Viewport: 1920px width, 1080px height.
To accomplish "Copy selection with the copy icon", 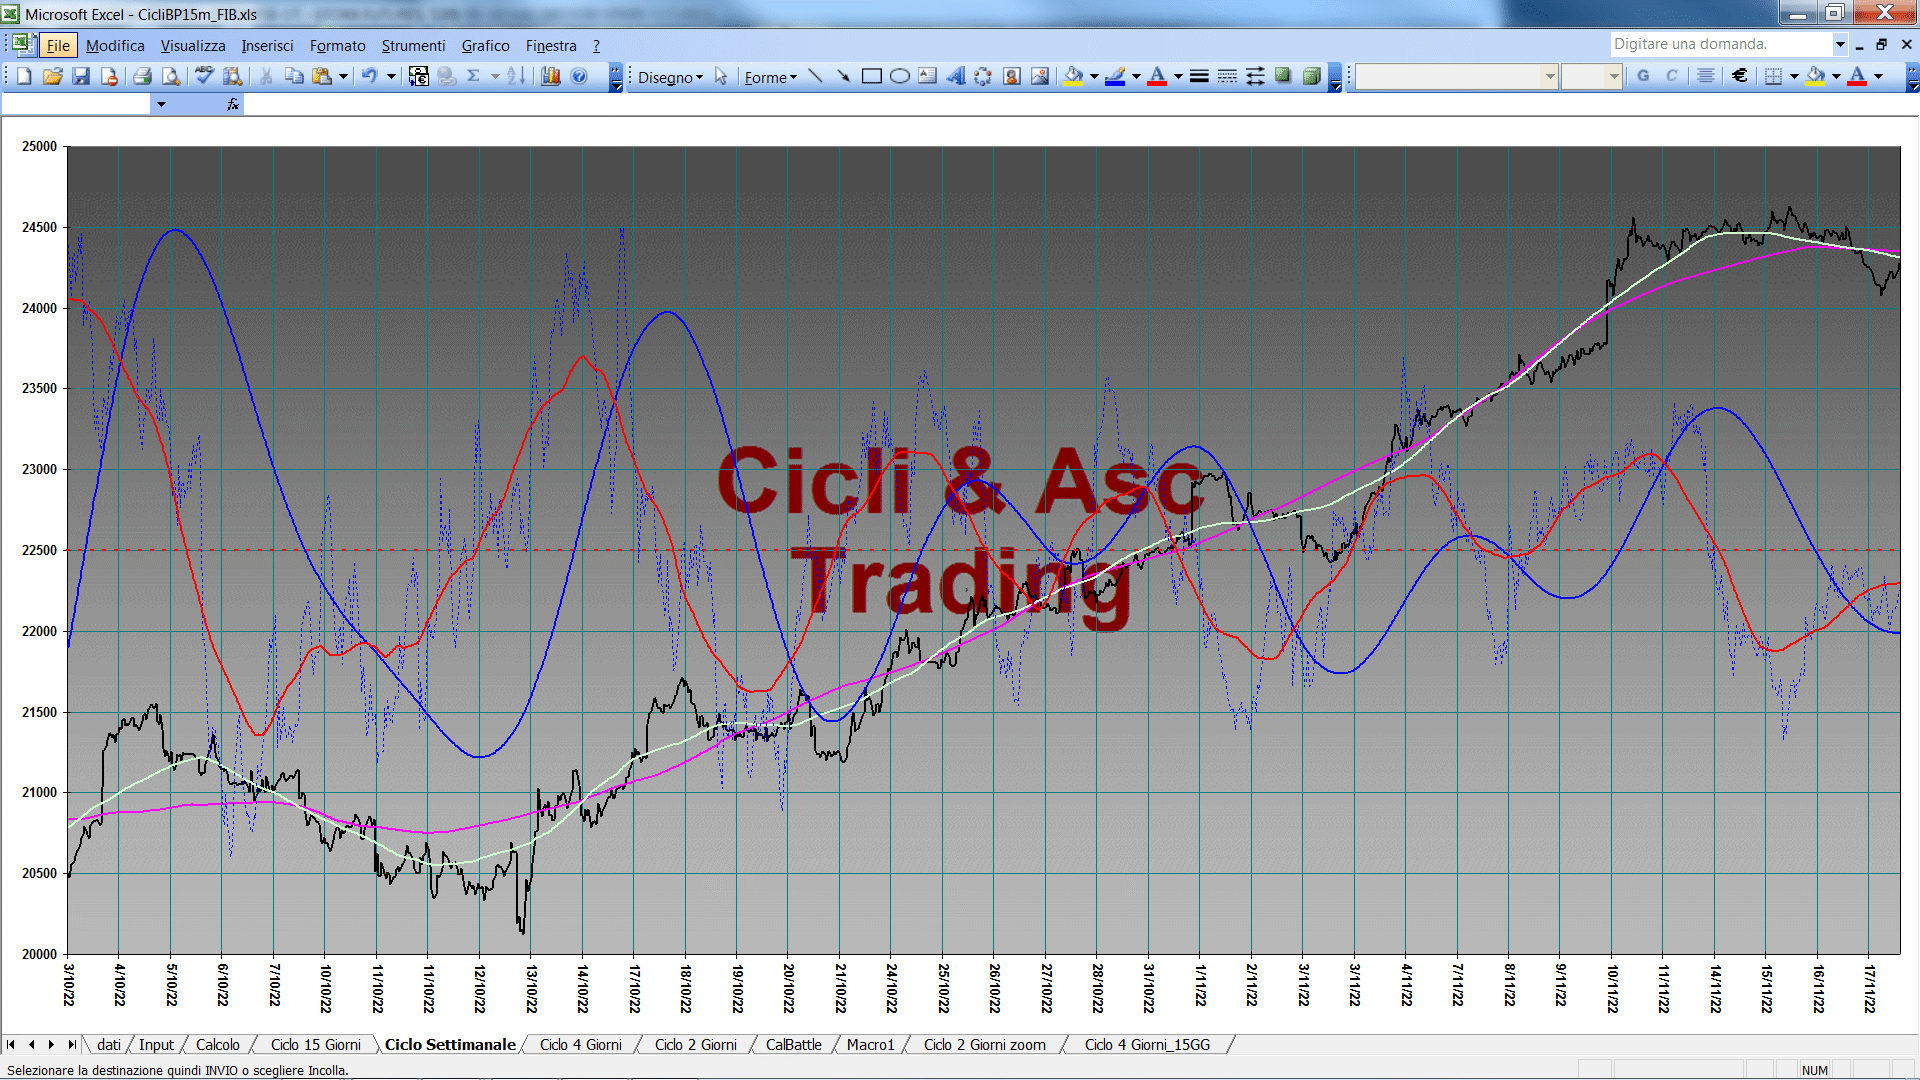I will 294,76.
